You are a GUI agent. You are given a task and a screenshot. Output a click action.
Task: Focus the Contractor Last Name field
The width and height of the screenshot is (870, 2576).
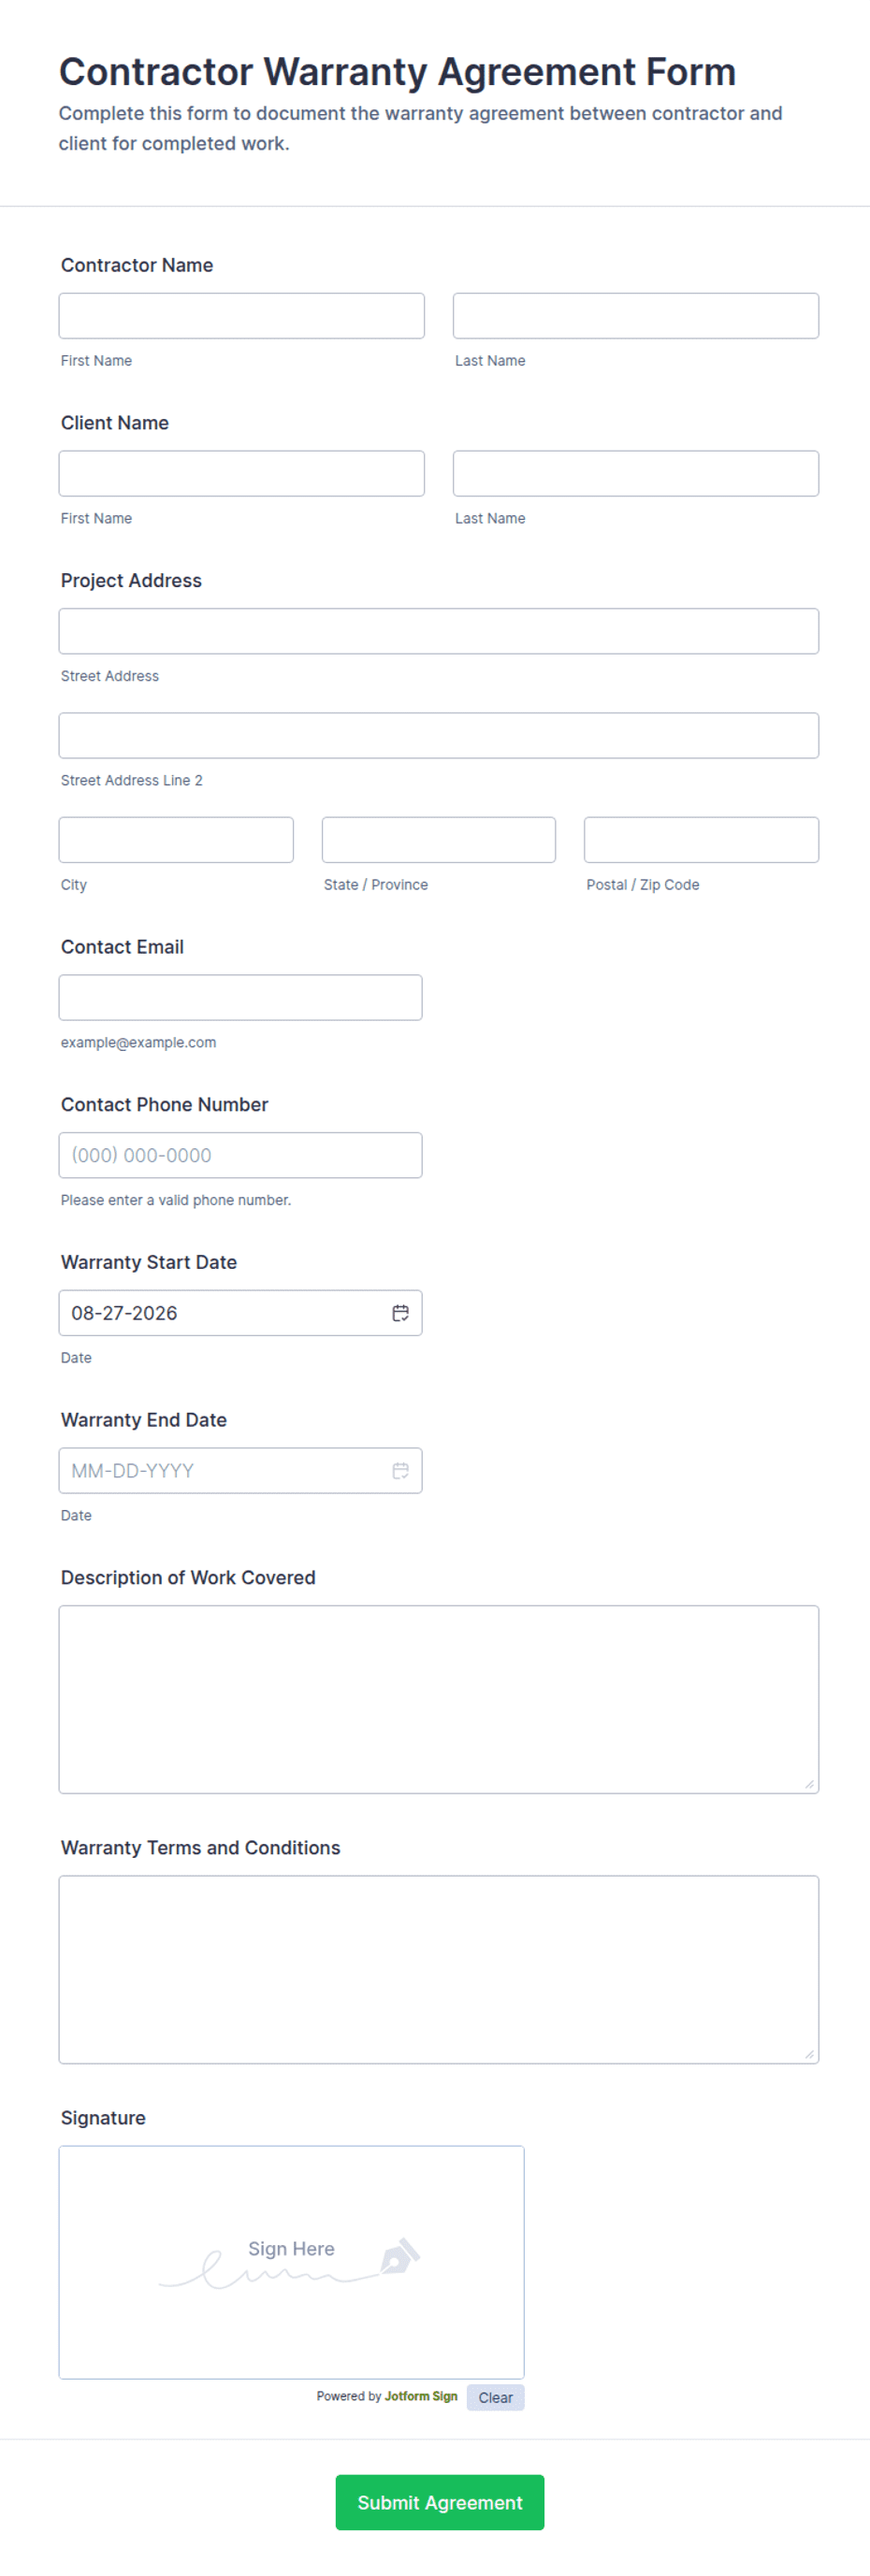(636, 316)
